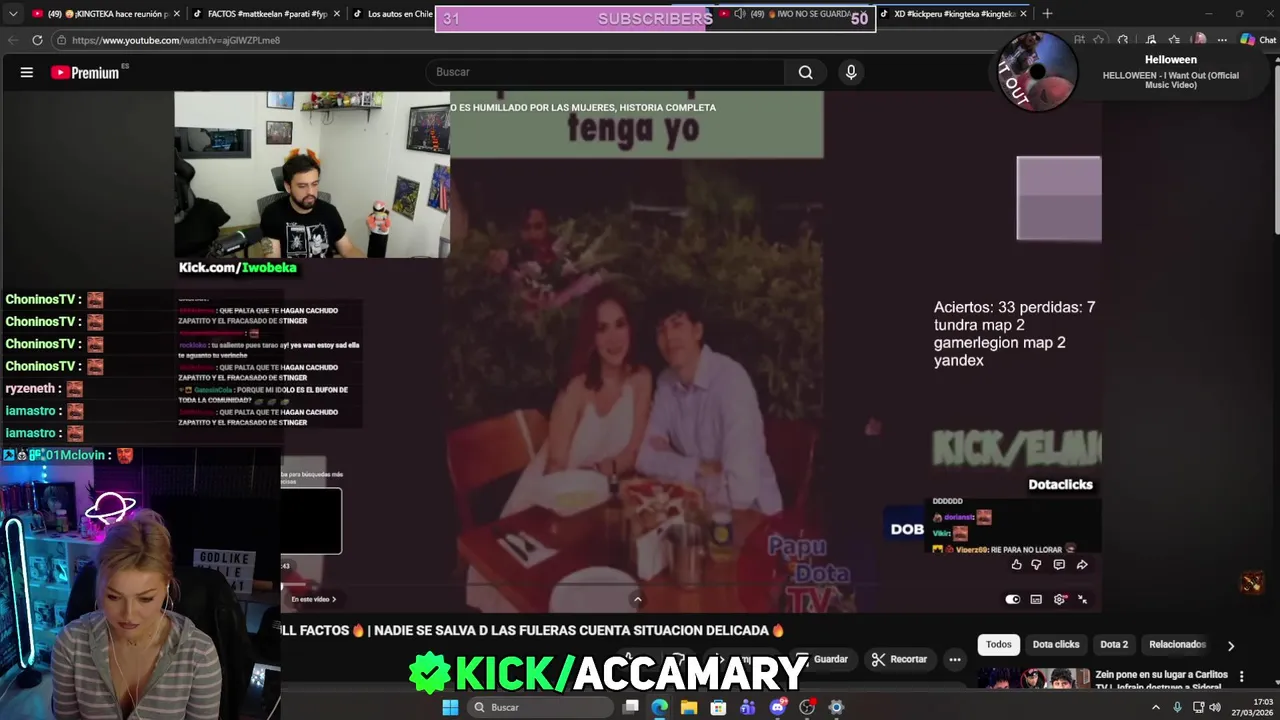Open the comments icon in player

[1059, 565]
